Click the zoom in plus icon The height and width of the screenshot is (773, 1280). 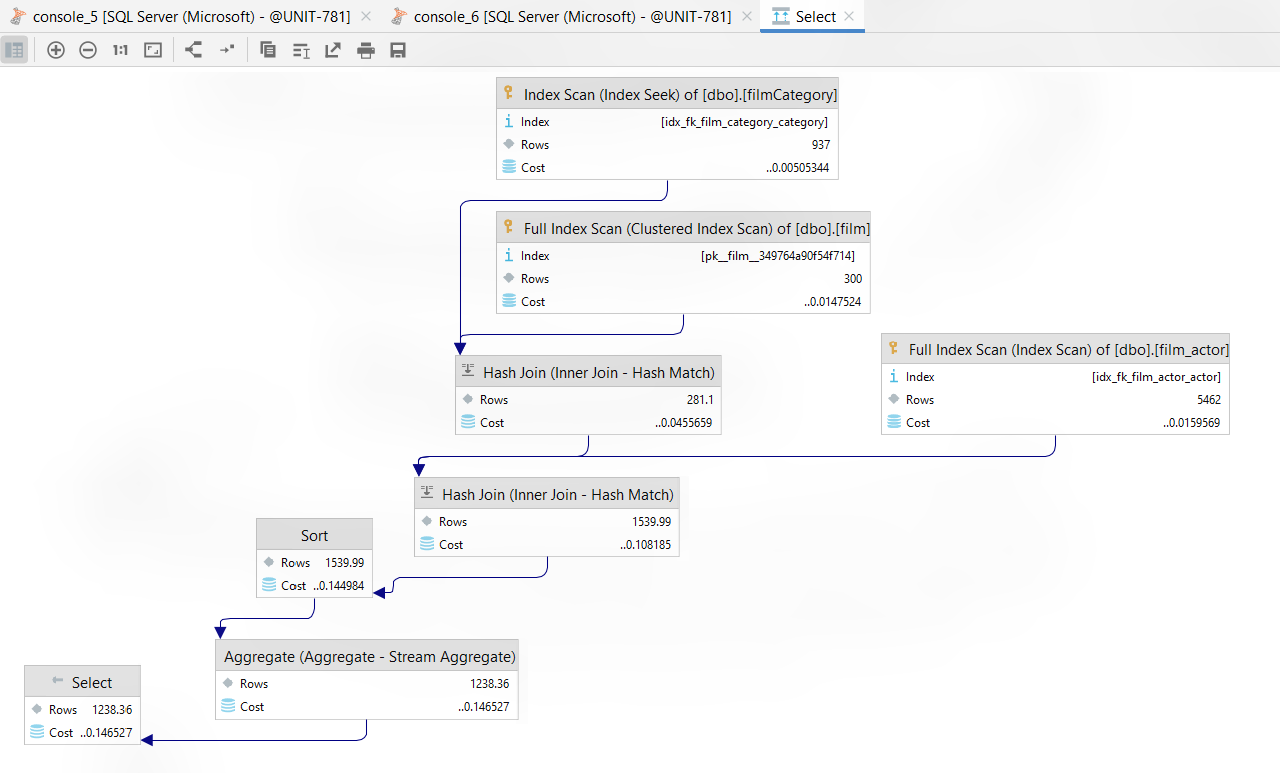click(56, 50)
